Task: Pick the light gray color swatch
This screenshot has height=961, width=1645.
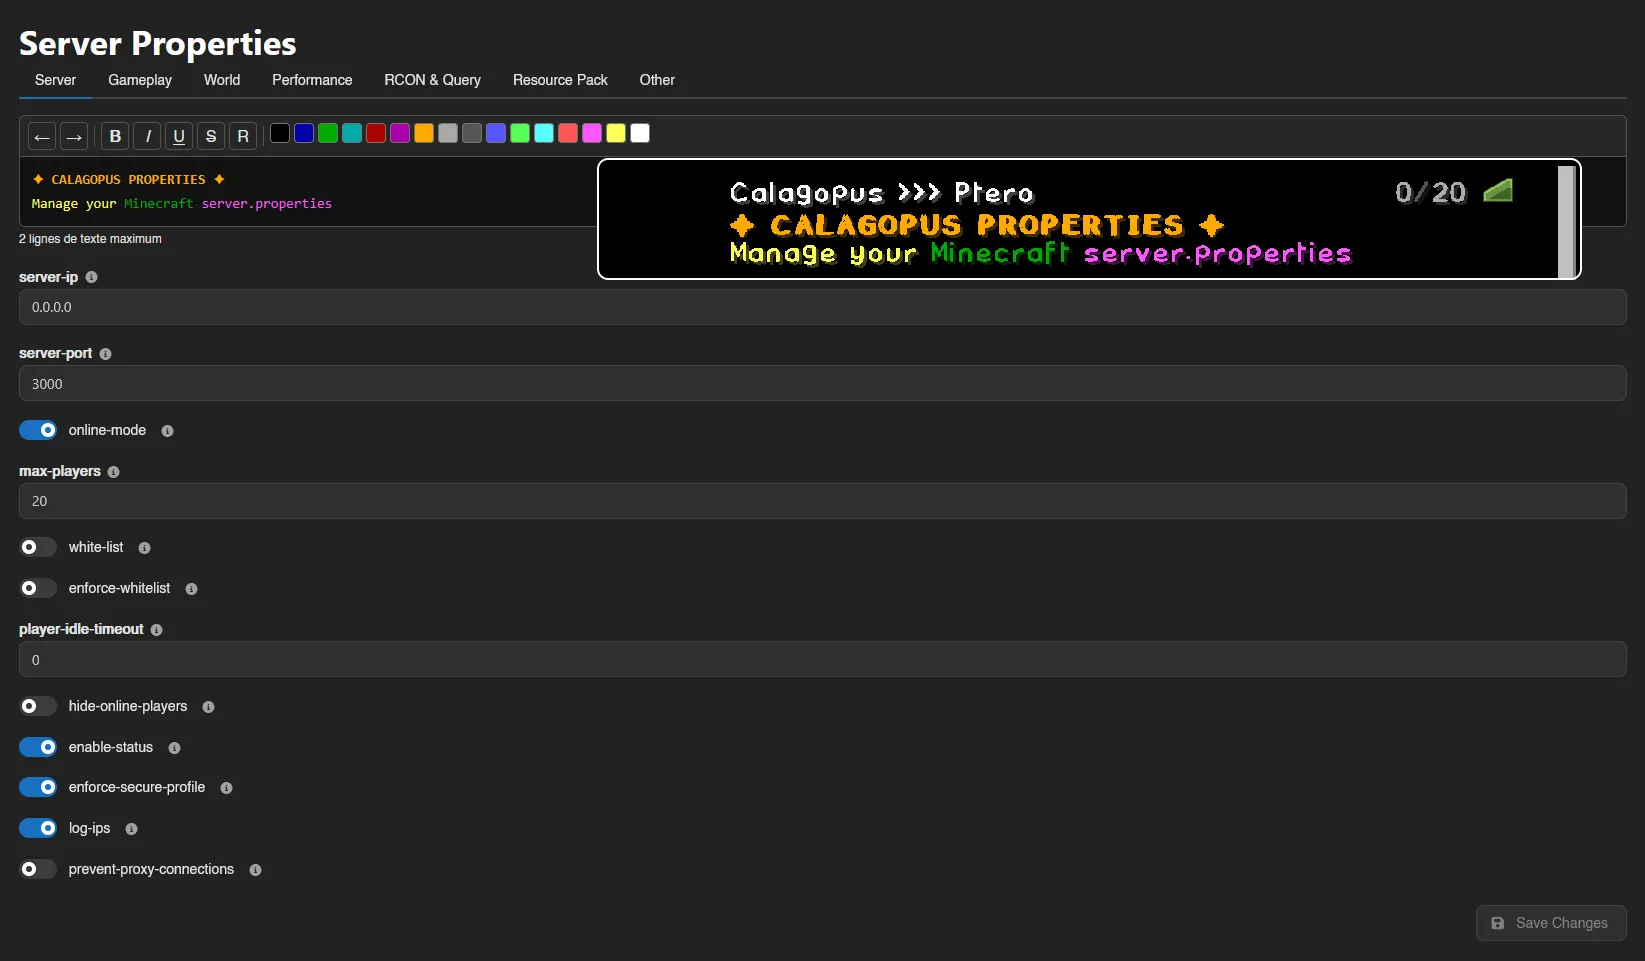Action: (x=448, y=133)
